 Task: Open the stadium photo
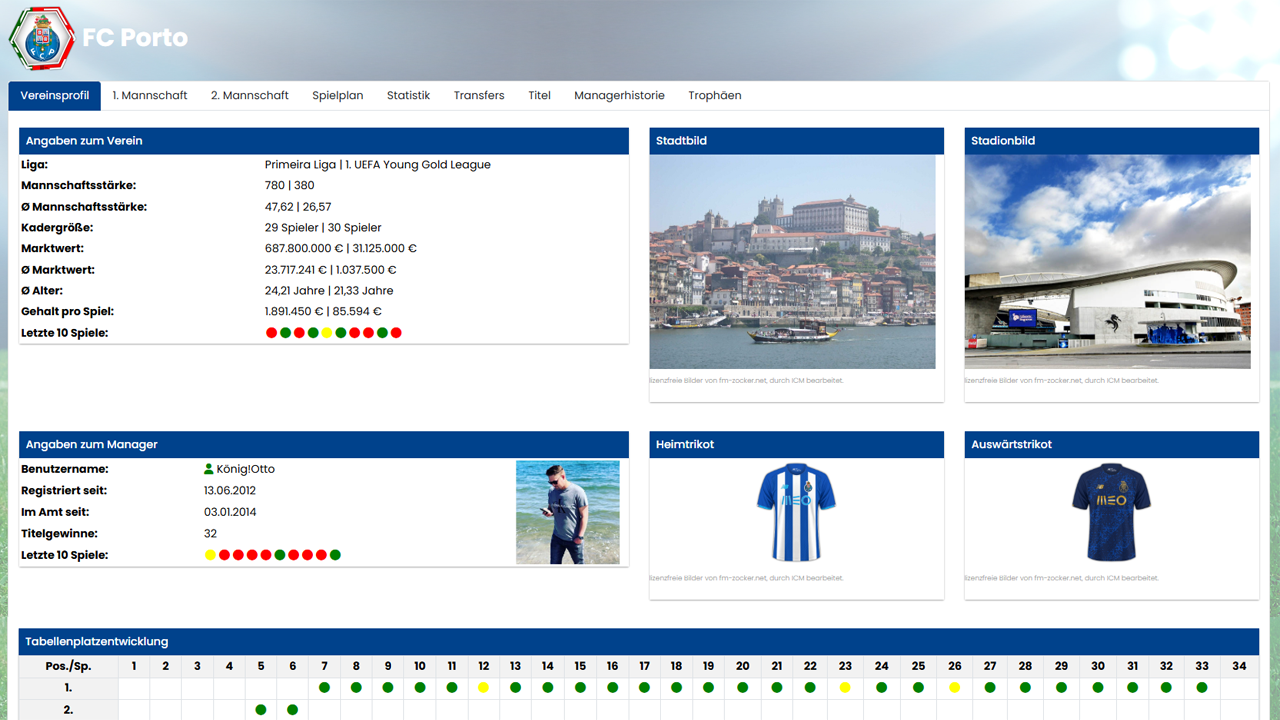[1107, 262]
